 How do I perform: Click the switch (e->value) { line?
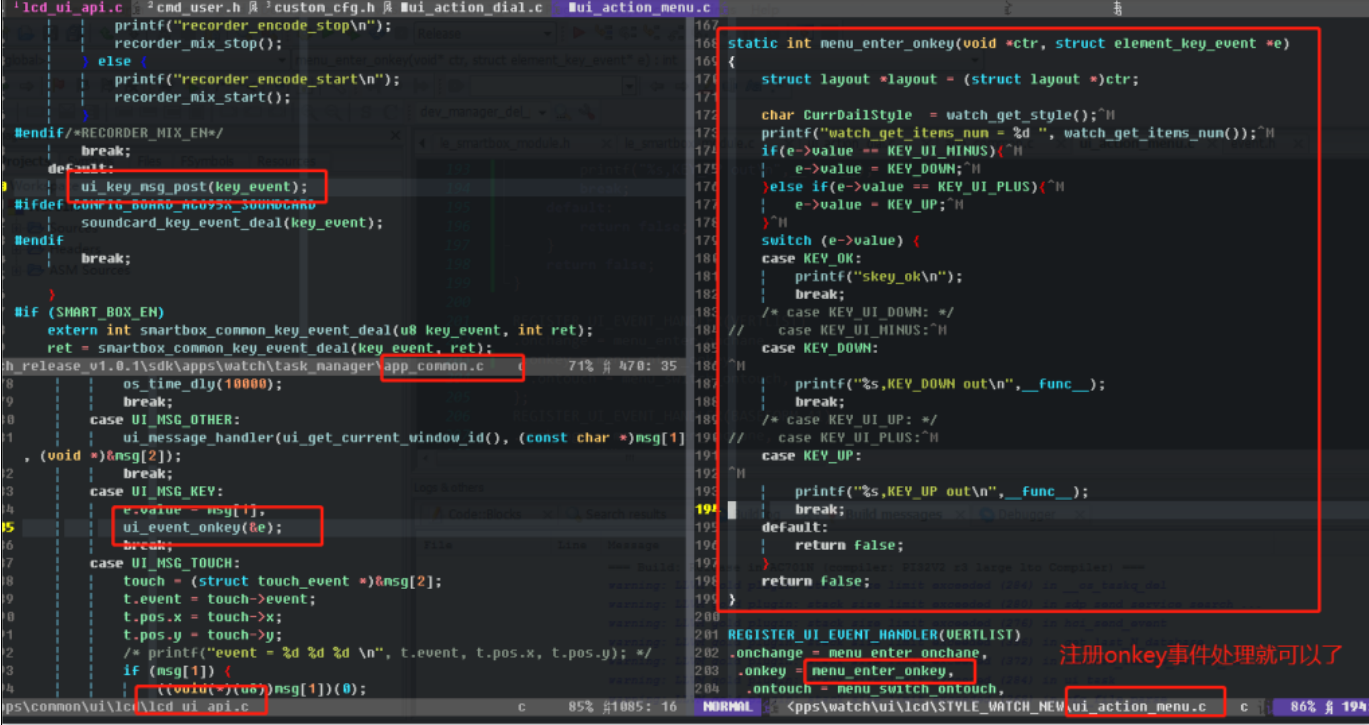pyautogui.click(x=840, y=240)
